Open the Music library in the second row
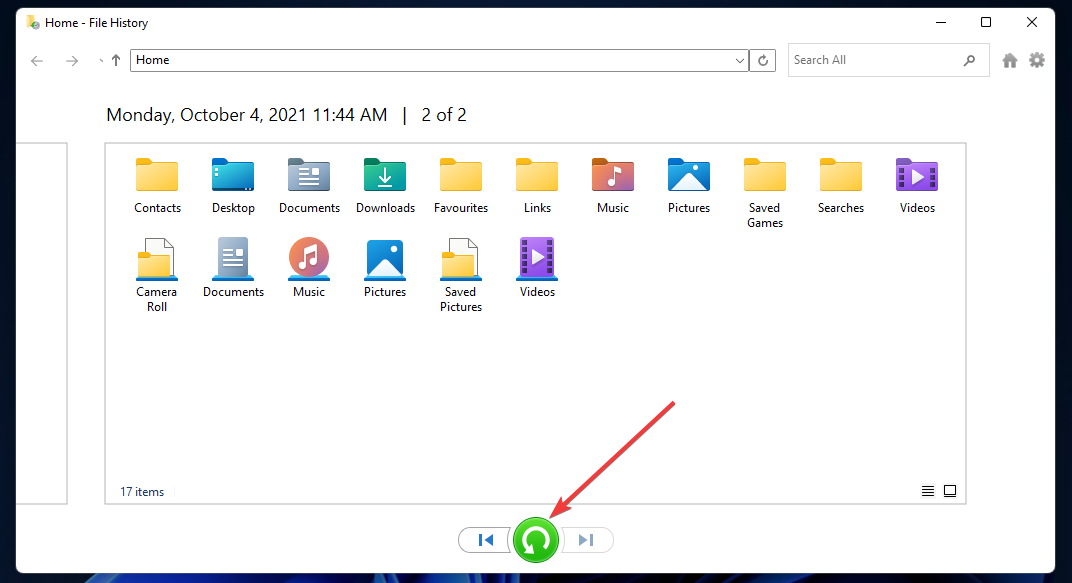1072x583 pixels. pyautogui.click(x=309, y=268)
